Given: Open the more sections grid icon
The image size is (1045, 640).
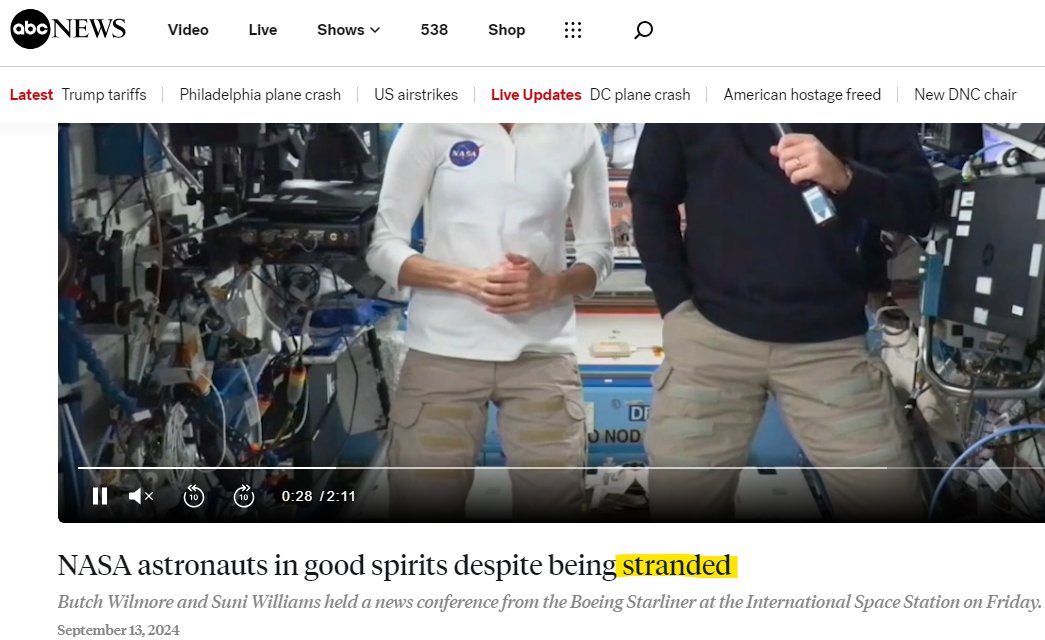Looking at the screenshot, I should tap(572, 30).
